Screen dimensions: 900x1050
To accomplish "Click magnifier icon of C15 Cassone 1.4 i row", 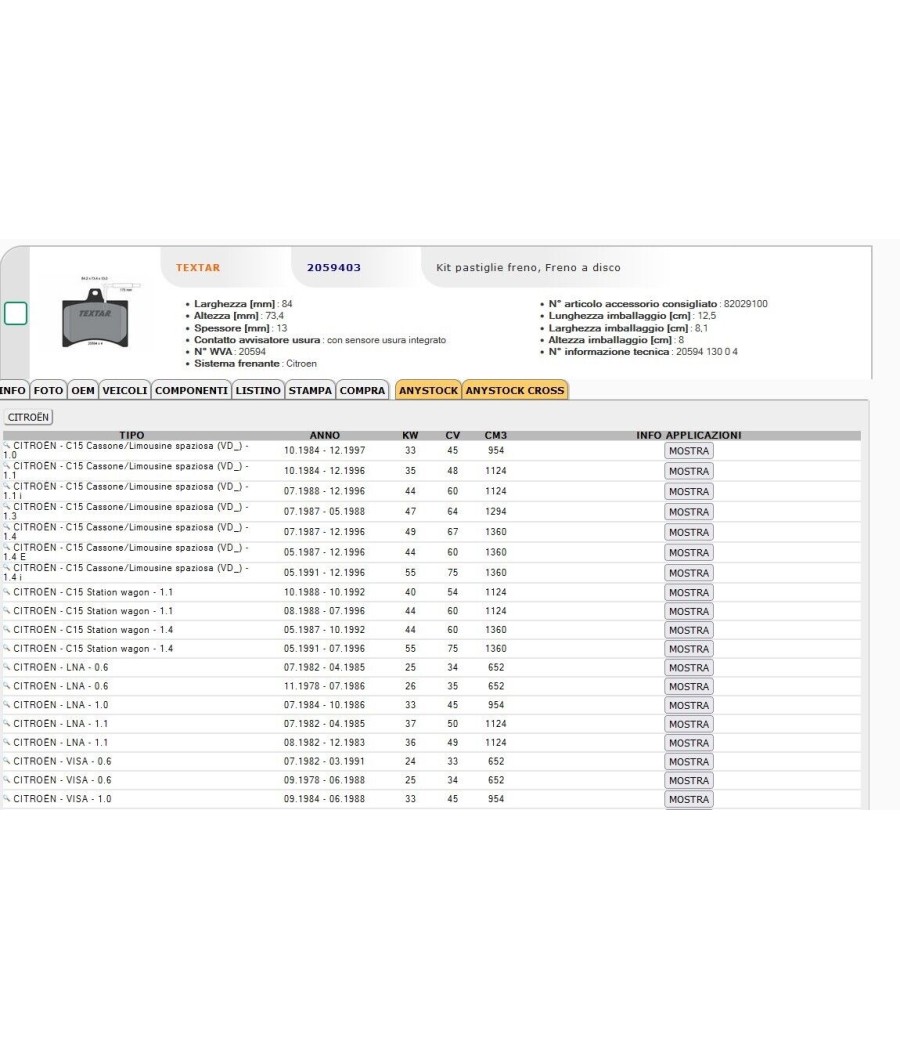I will [7, 568].
